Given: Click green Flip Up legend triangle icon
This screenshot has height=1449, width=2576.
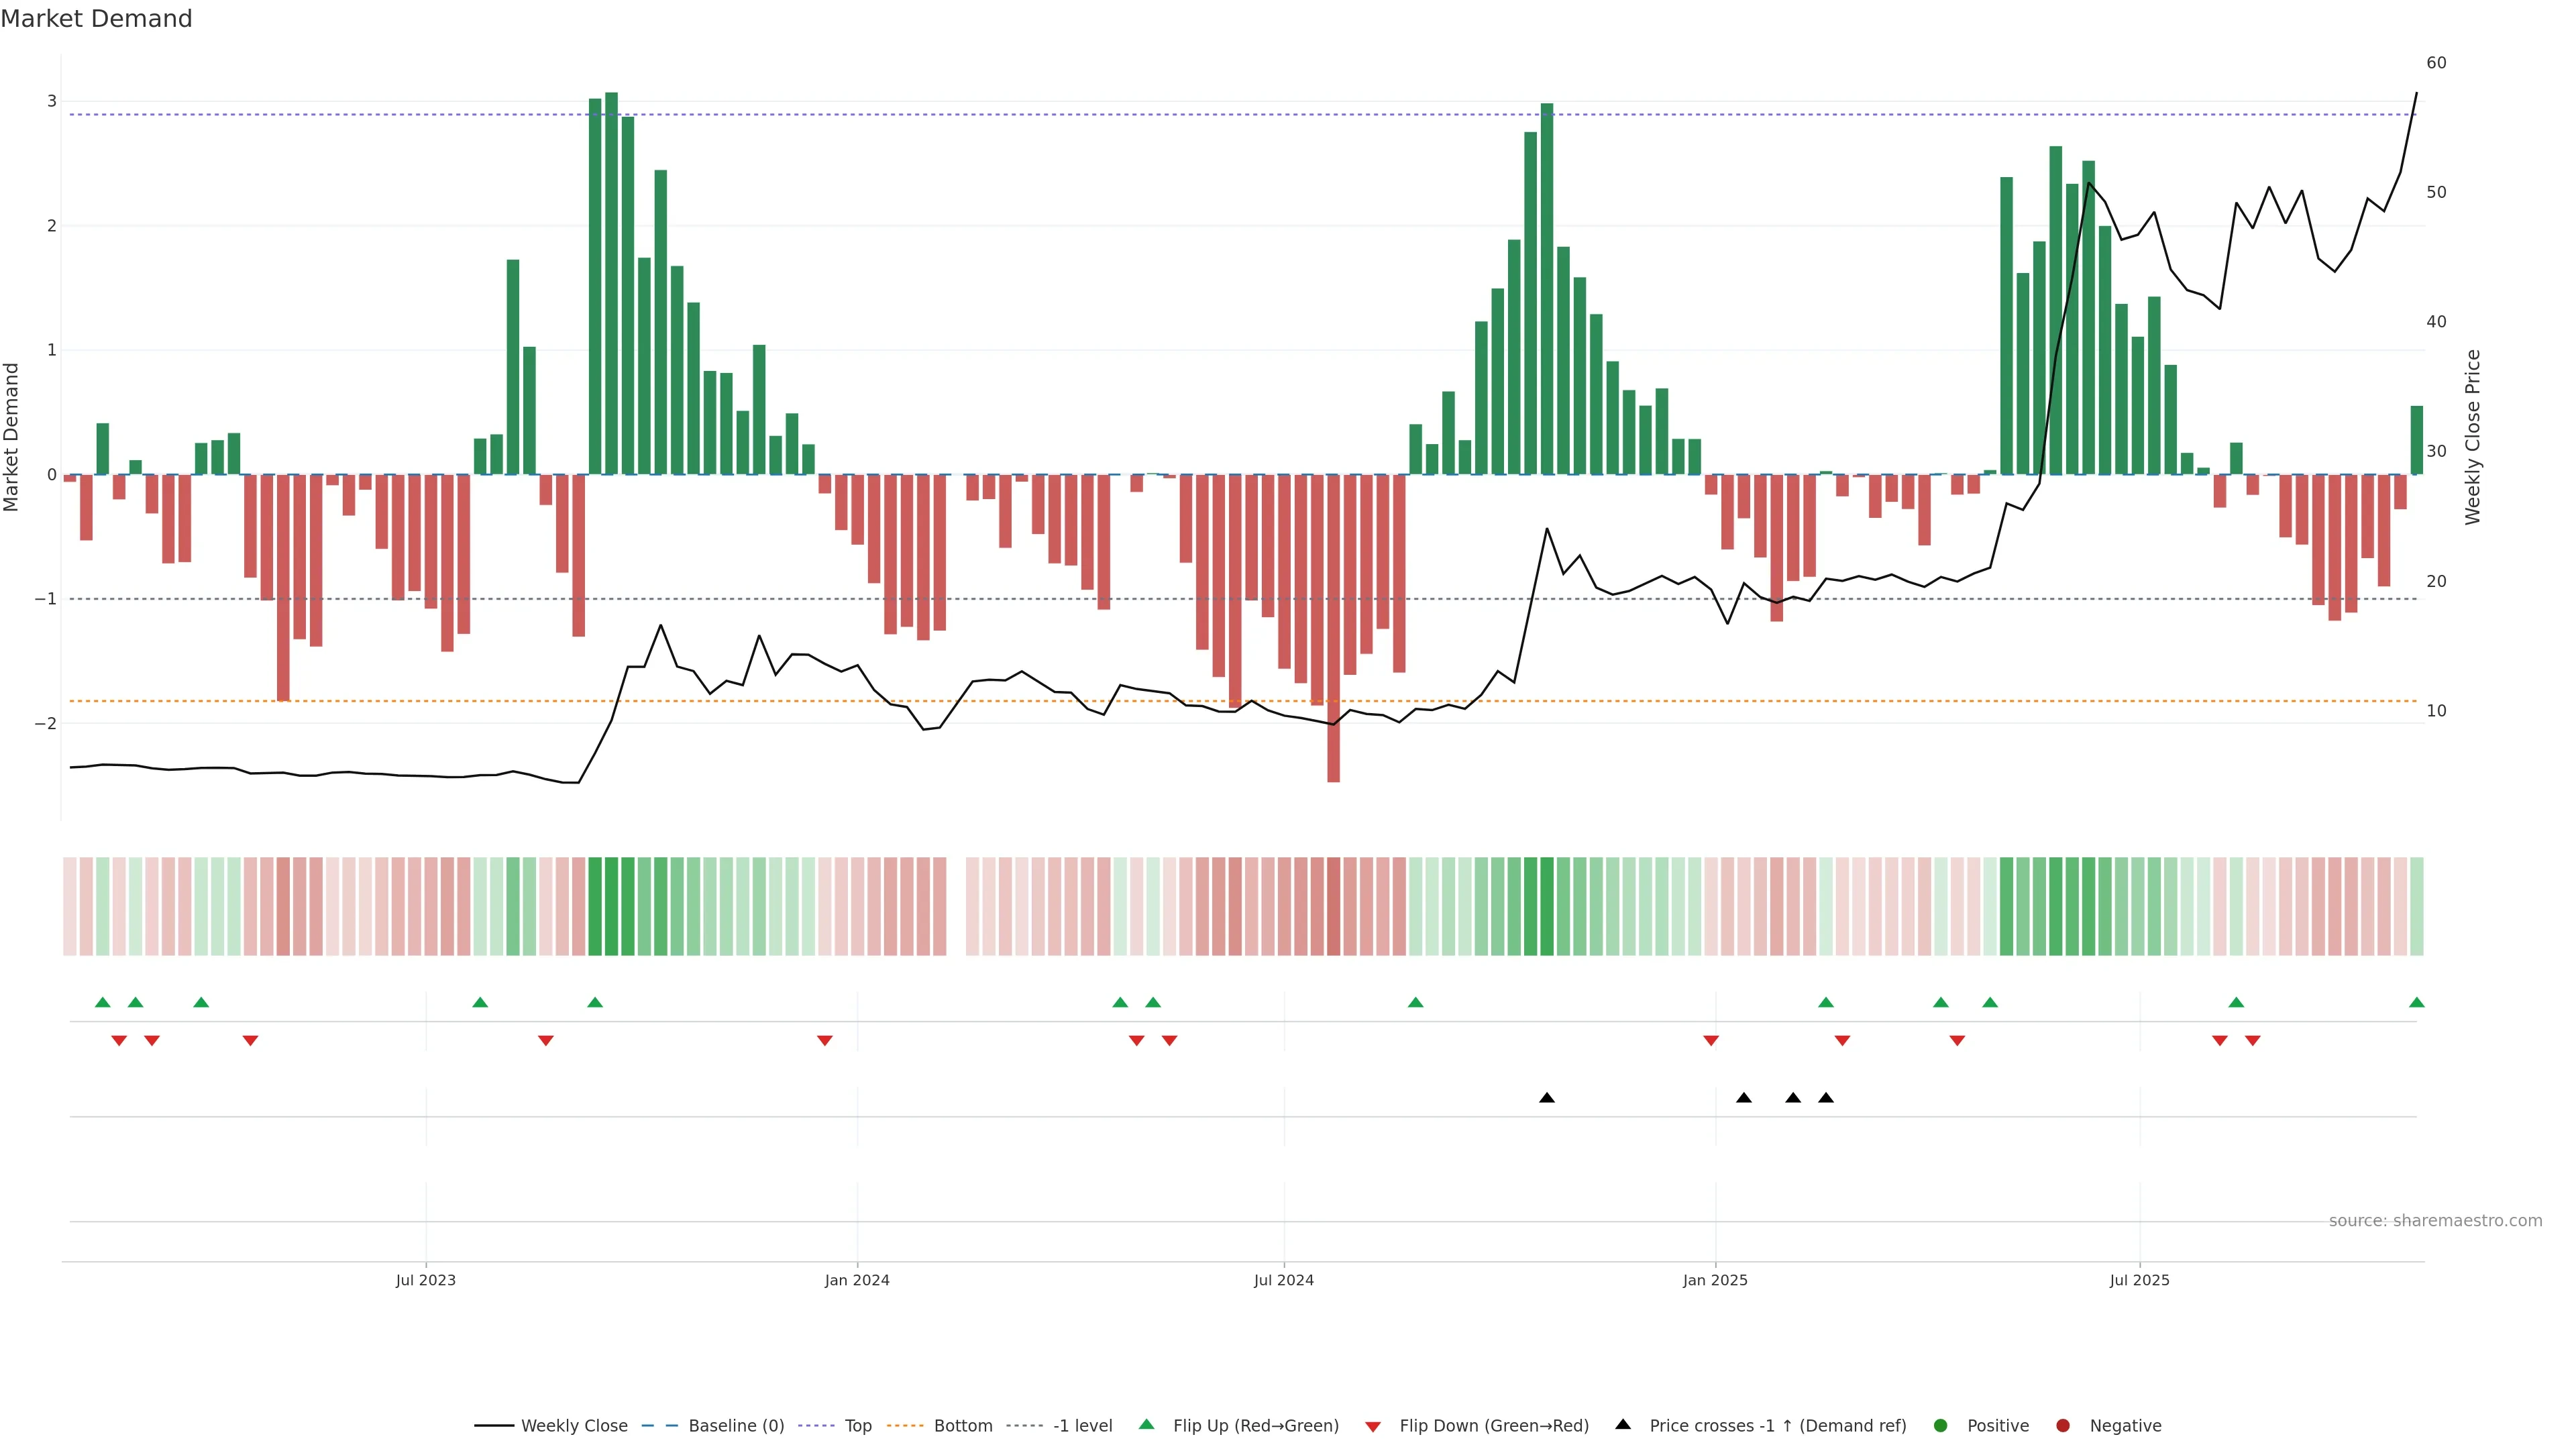Looking at the screenshot, I should click(1147, 1424).
